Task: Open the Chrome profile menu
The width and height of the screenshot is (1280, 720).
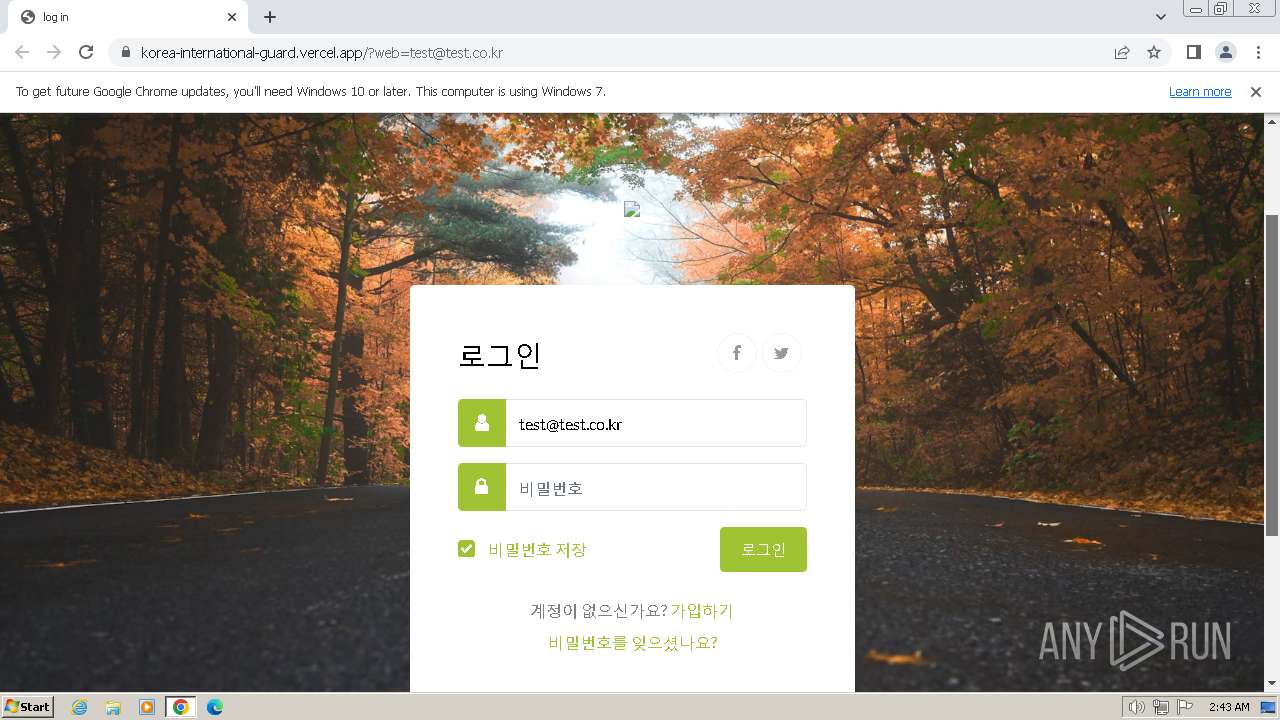Action: [x=1225, y=52]
